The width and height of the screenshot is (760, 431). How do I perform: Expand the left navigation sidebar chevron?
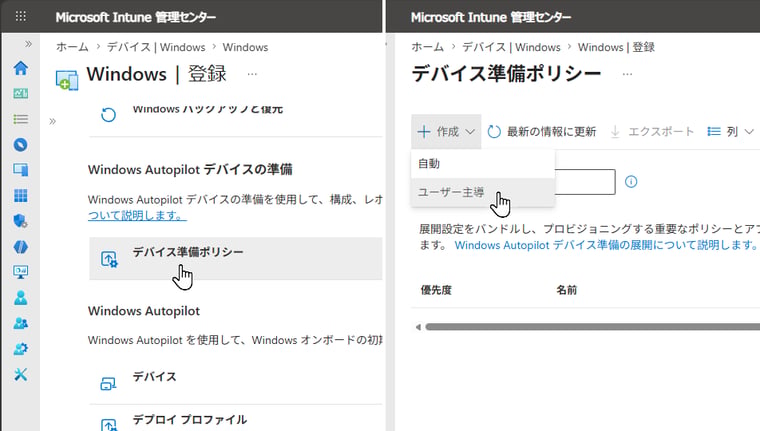tap(28, 44)
